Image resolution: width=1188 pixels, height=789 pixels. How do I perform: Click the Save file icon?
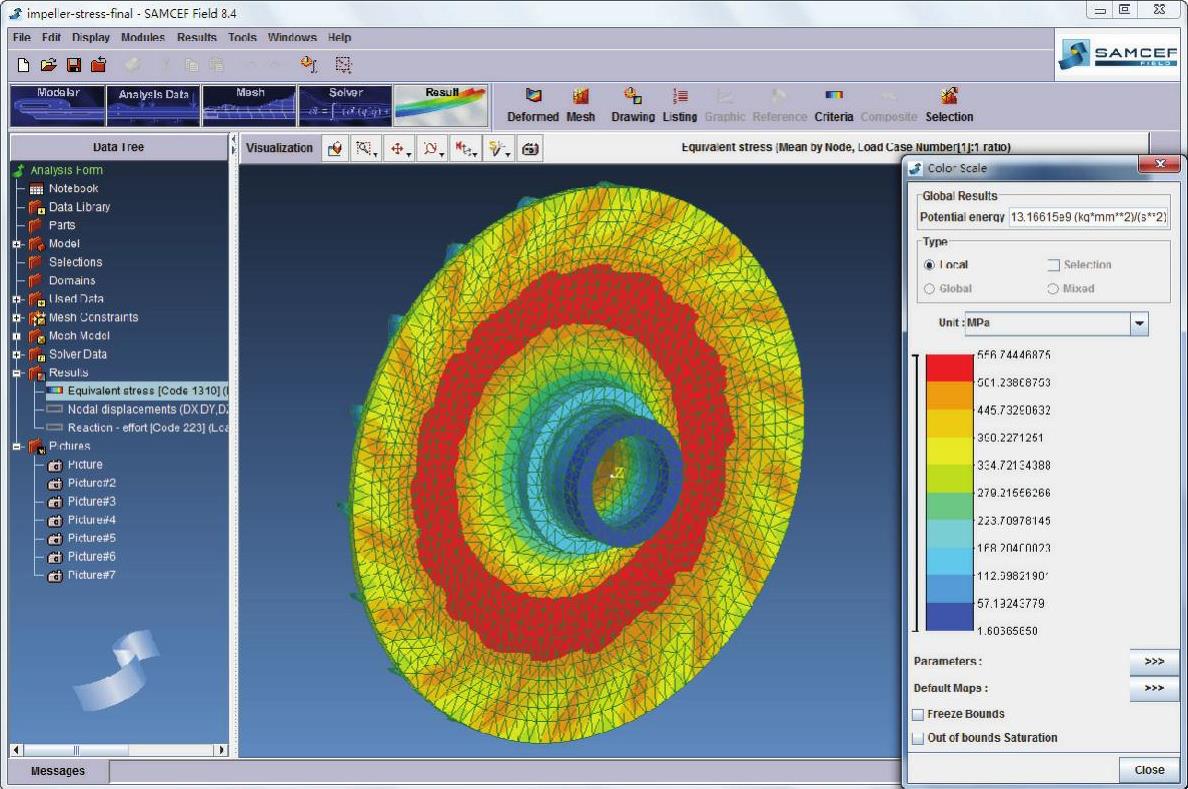73,65
